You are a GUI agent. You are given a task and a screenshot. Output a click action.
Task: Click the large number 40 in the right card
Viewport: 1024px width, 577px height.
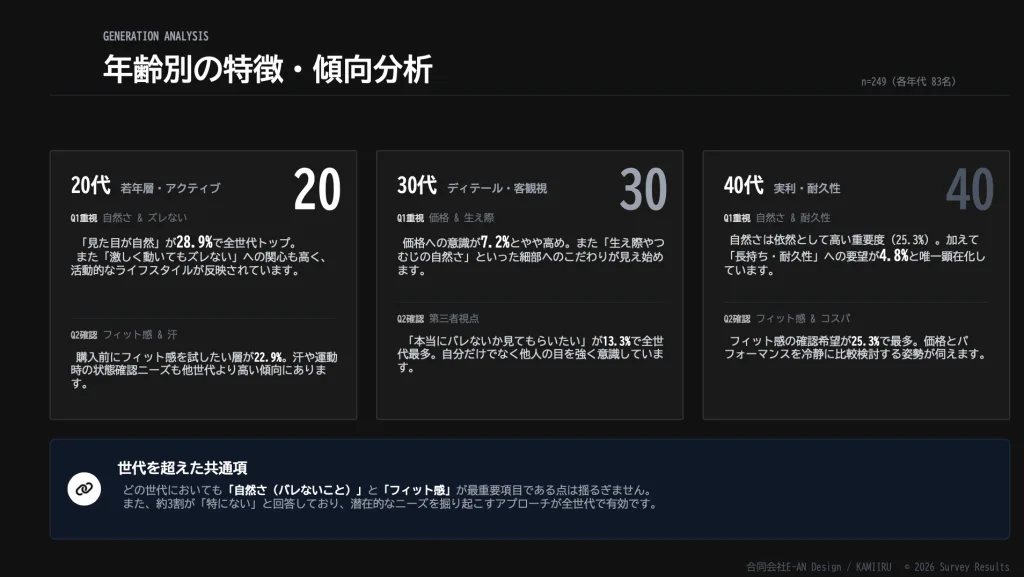tap(969, 190)
